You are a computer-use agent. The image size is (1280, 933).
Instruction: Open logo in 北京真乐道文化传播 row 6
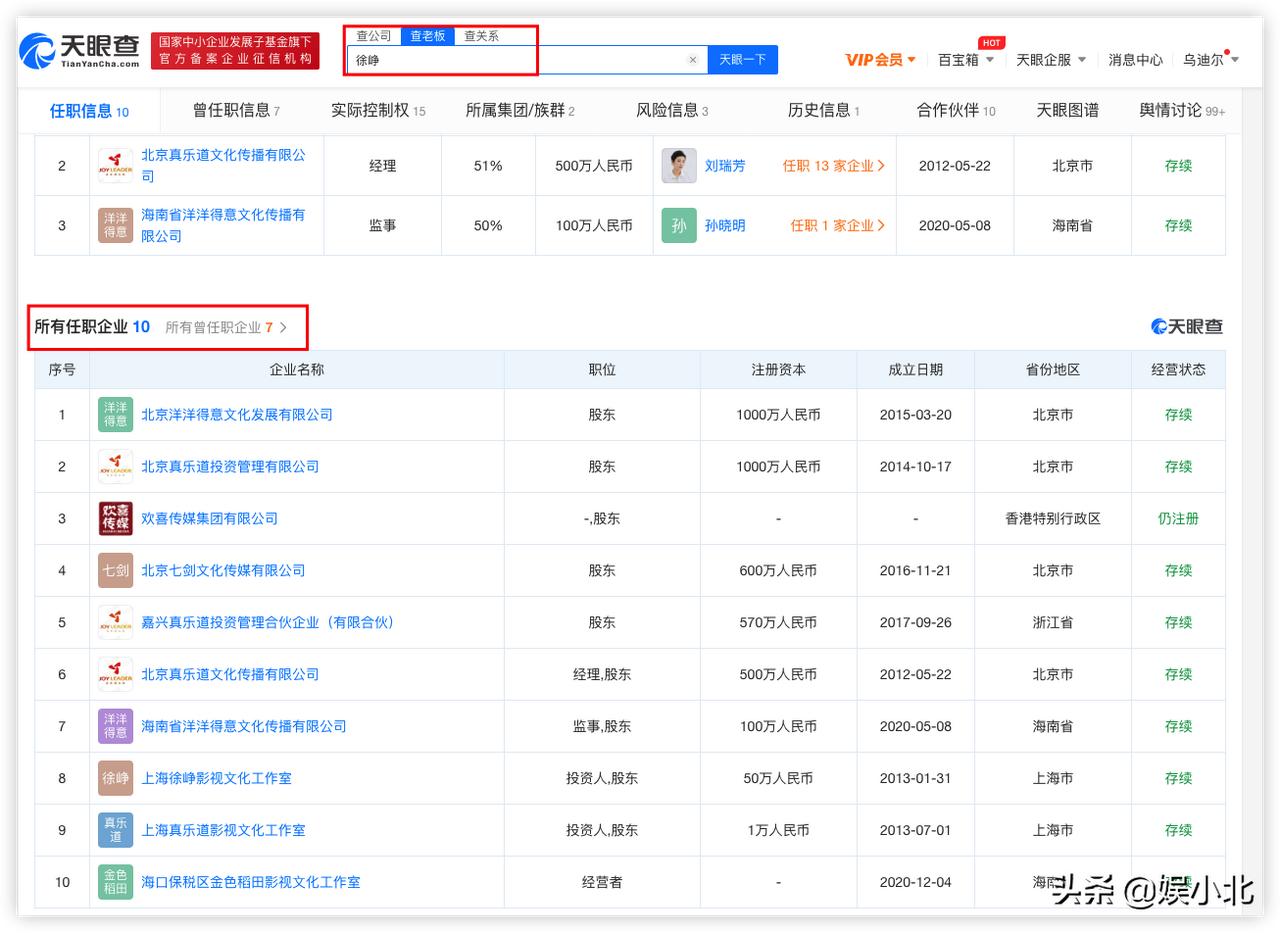pos(115,674)
